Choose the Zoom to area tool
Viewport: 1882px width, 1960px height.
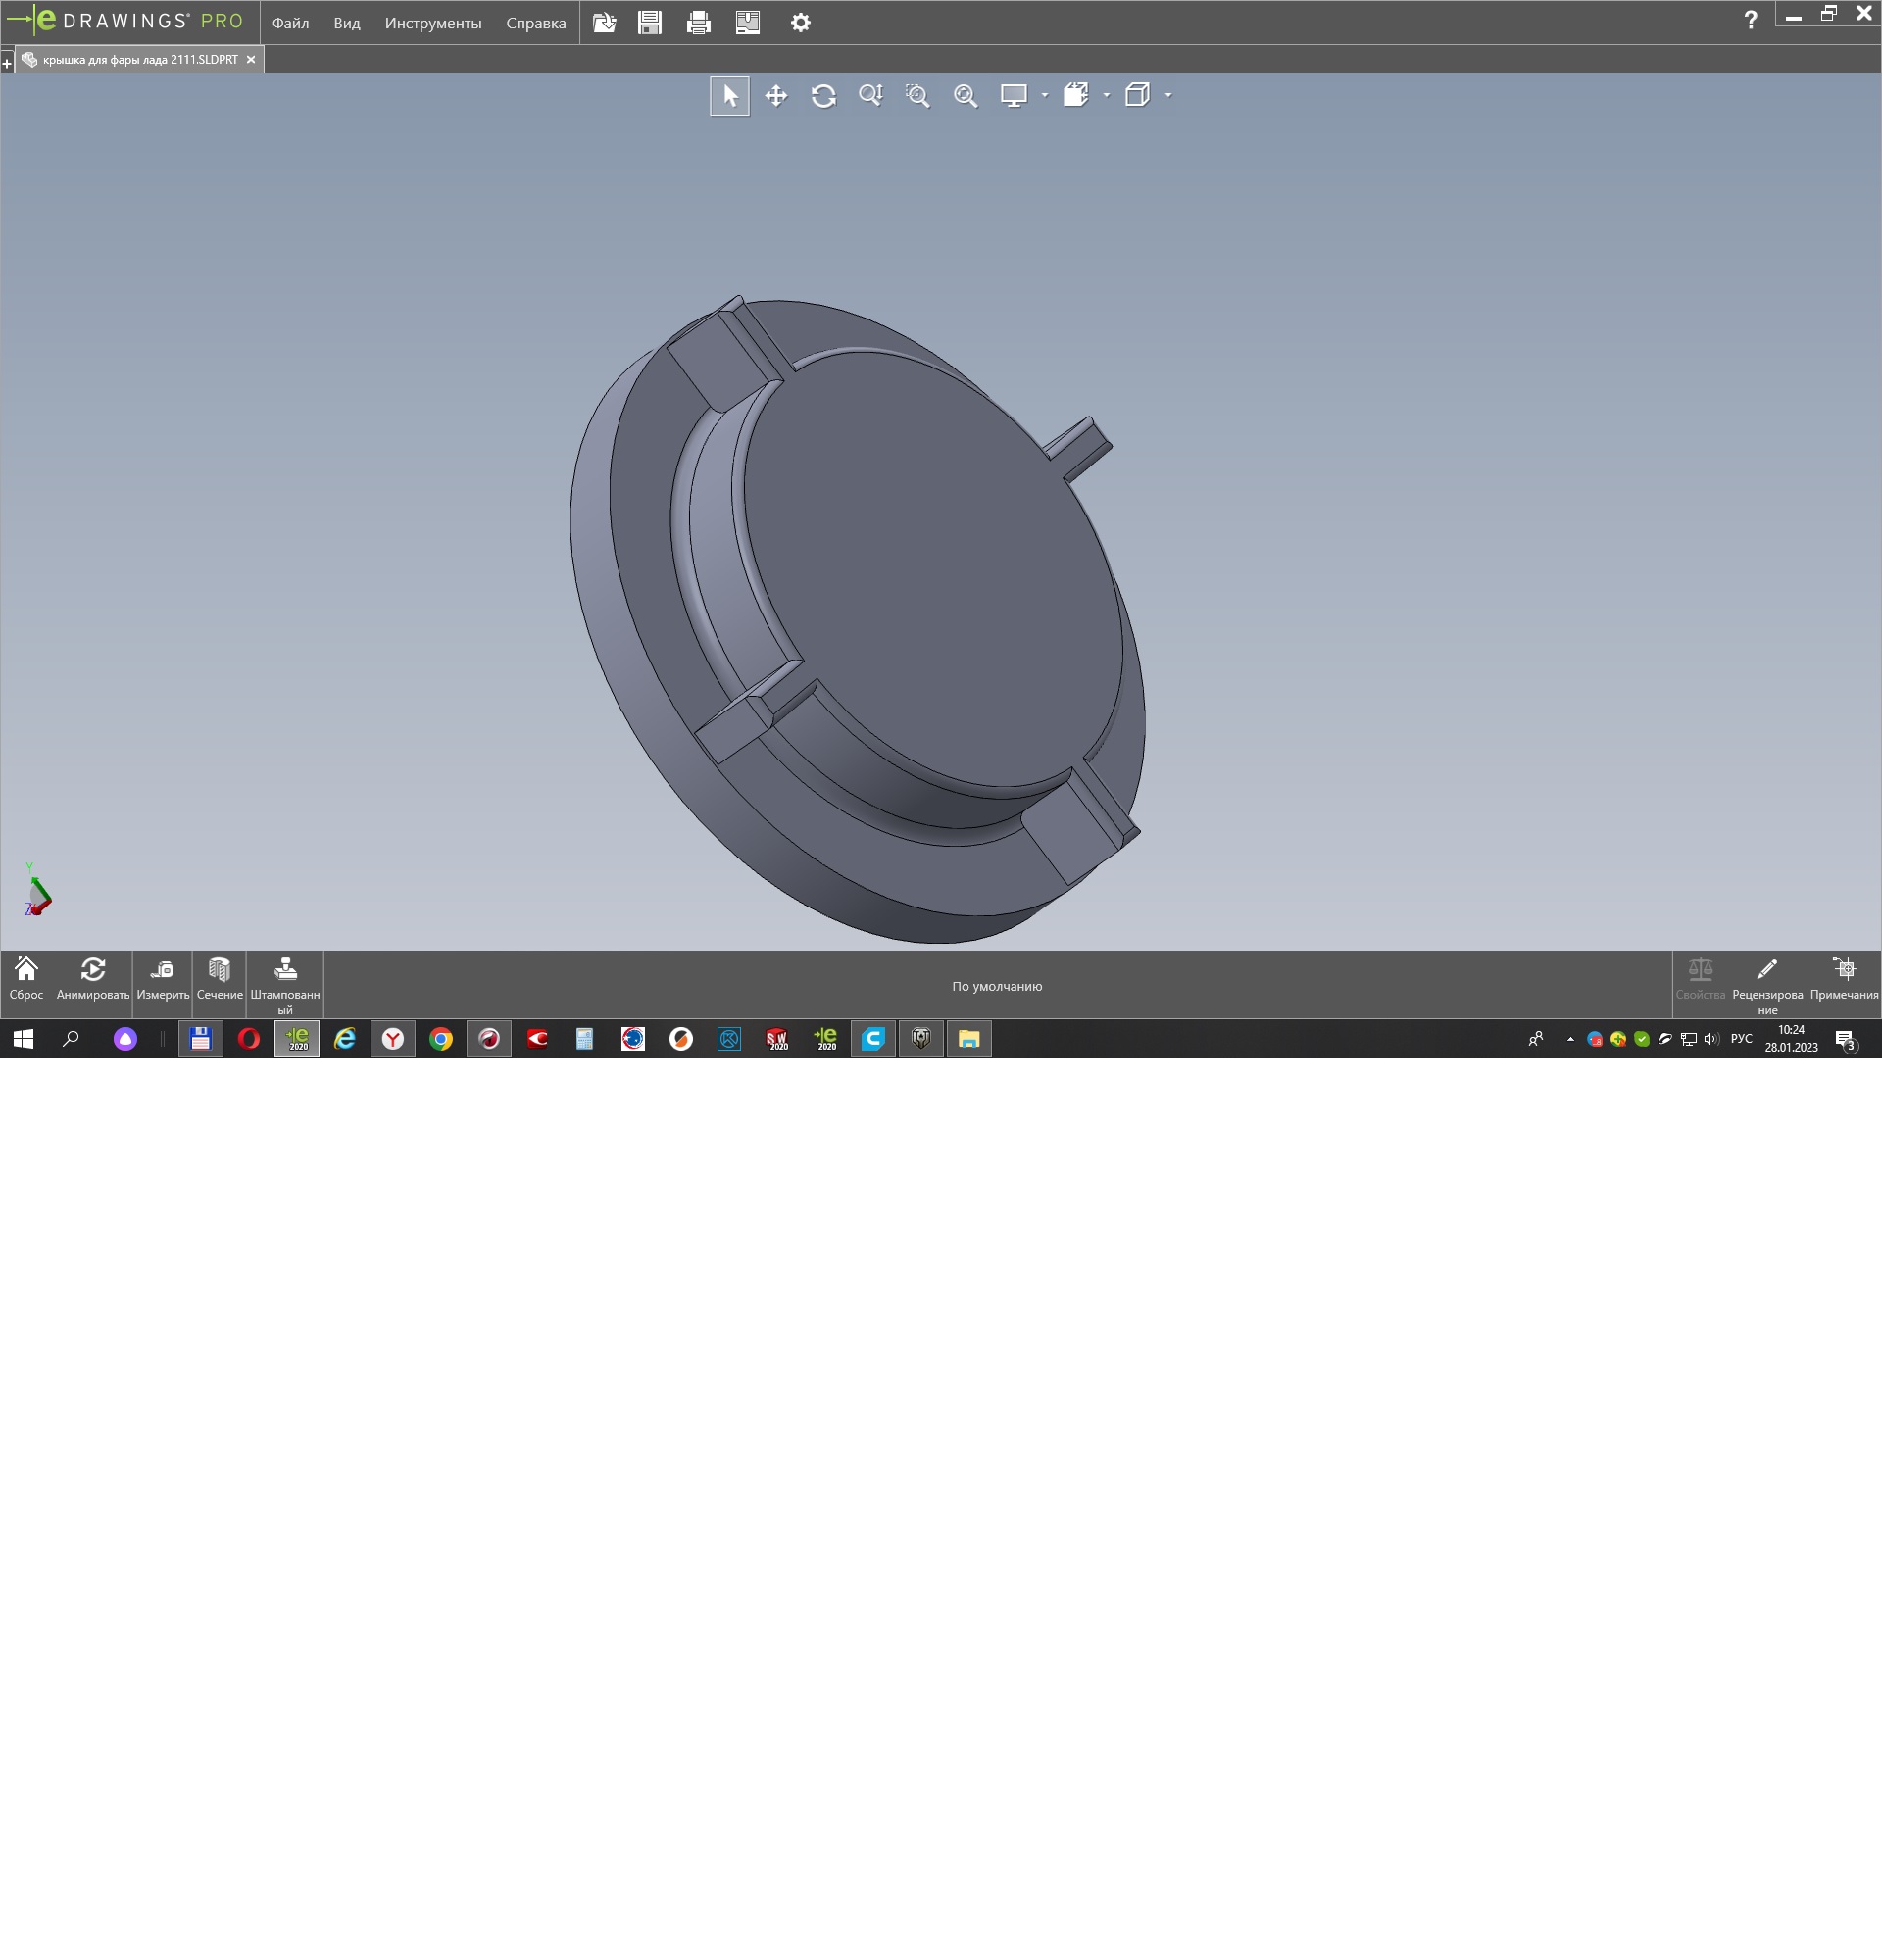click(917, 96)
